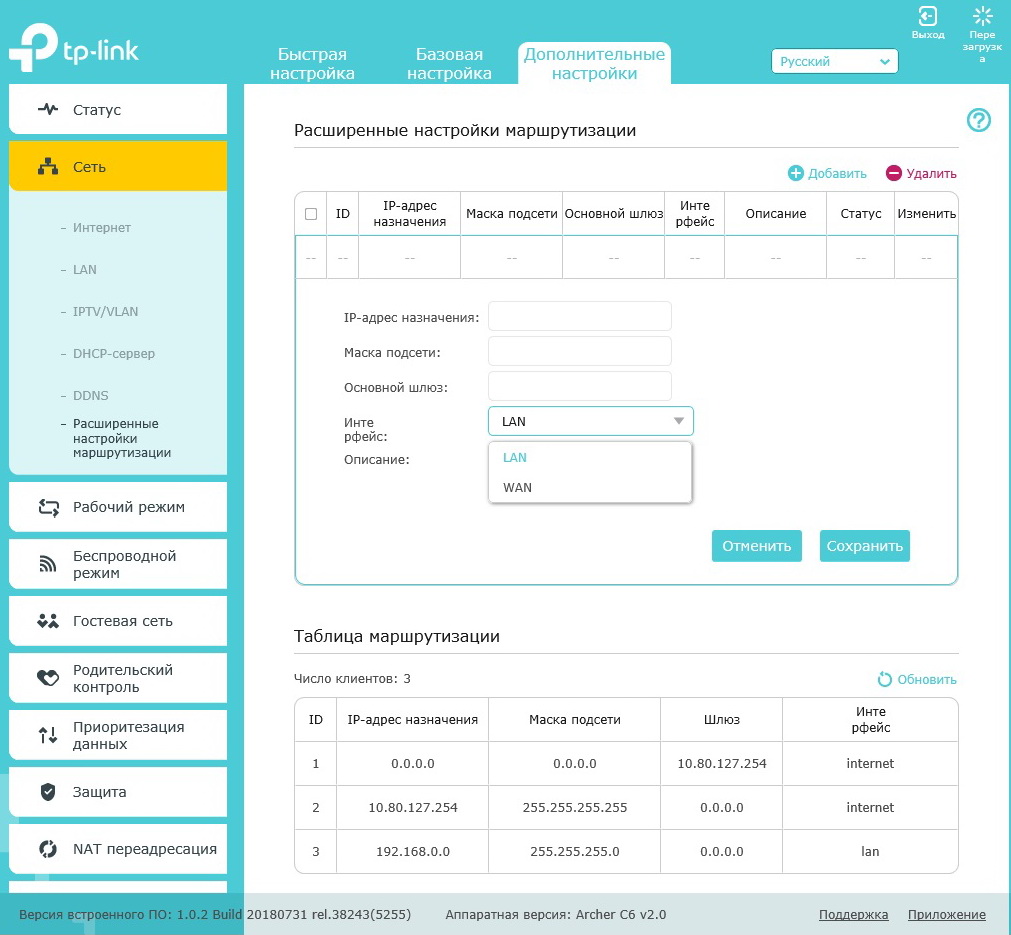The height and width of the screenshot is (935, 1011).
Task: Expand the language dropdown showing Русский
Action: click(834, 62)
